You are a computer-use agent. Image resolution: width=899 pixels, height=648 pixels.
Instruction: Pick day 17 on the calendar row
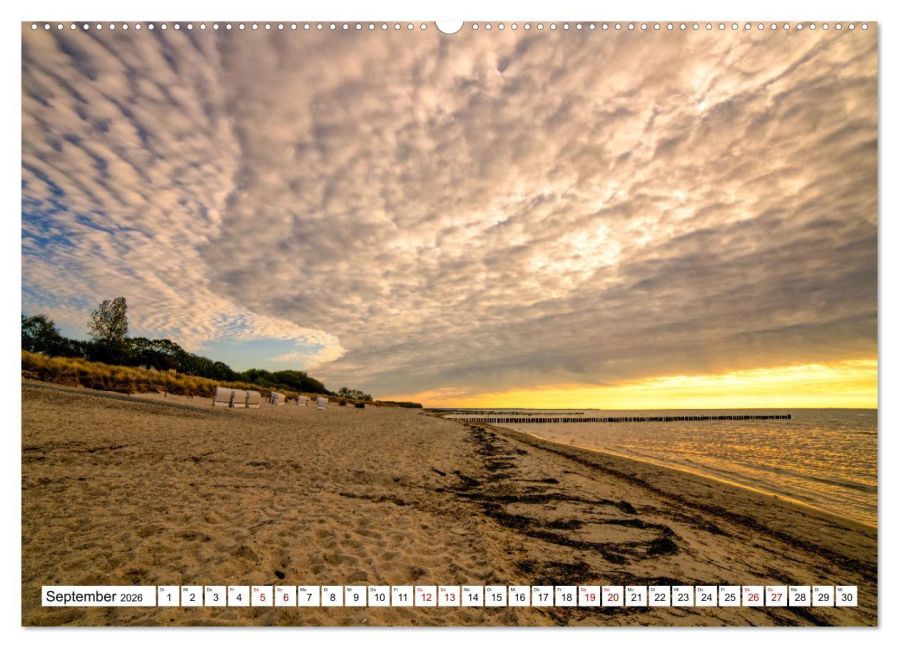coord(542,597)
